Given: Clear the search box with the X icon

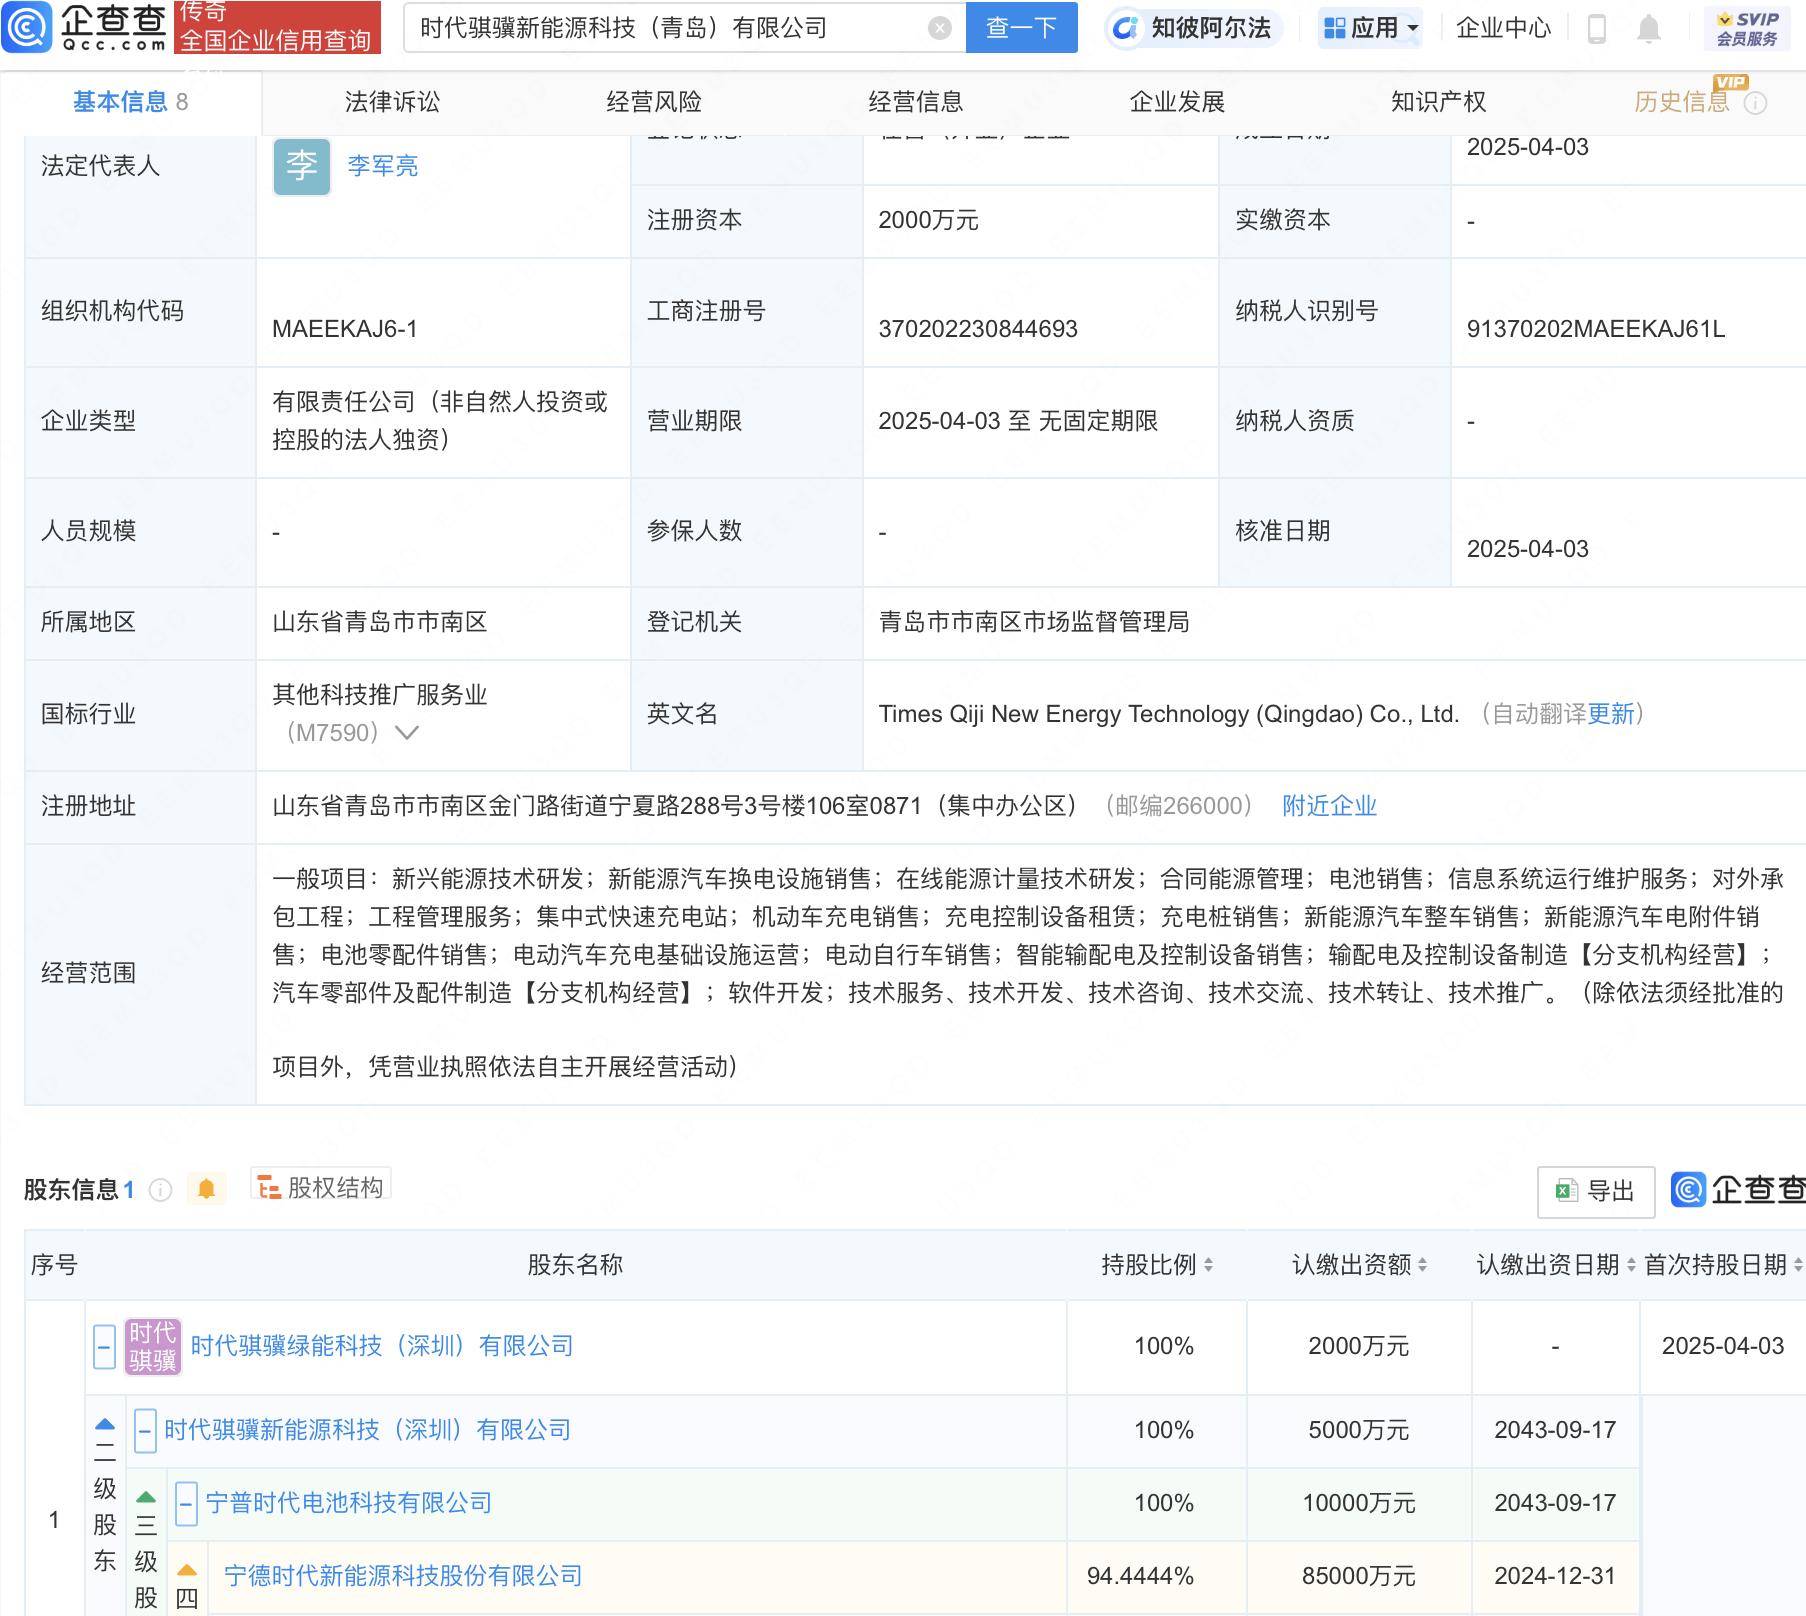Looking at the screenshot, I should (x=937, y=29).
